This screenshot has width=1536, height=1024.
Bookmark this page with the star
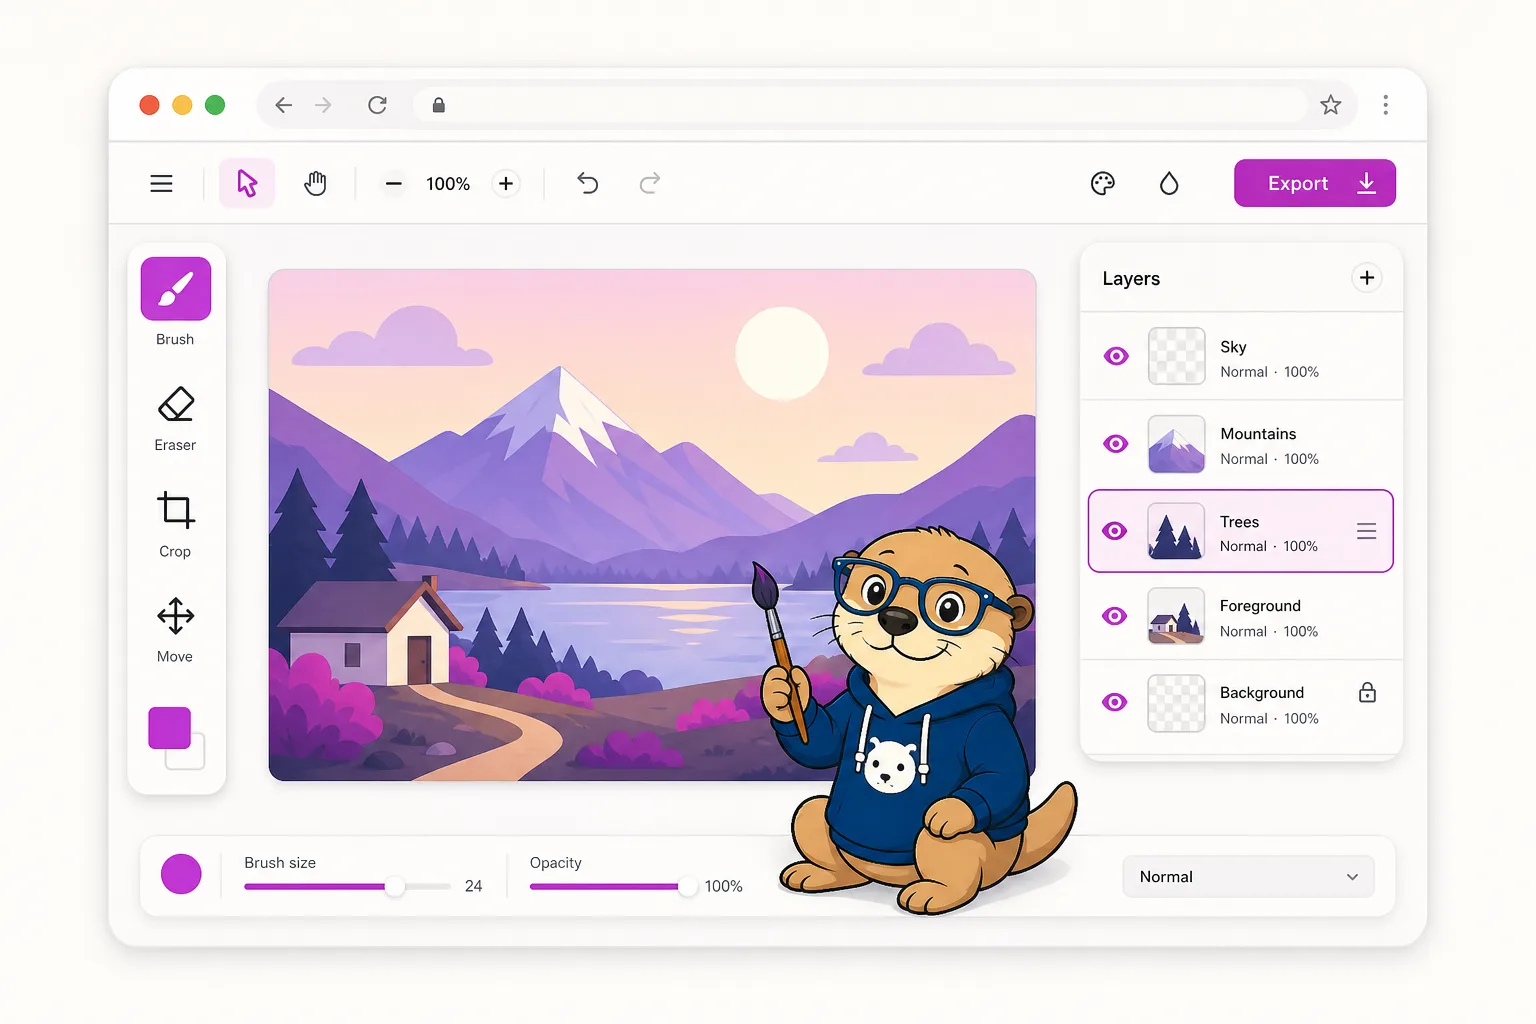click(x=1330, y=105)
